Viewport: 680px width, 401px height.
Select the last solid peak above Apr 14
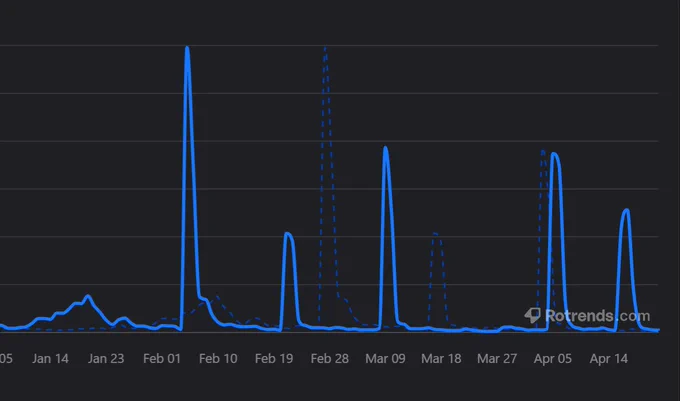pyautogui.click(x=626, y=211)
